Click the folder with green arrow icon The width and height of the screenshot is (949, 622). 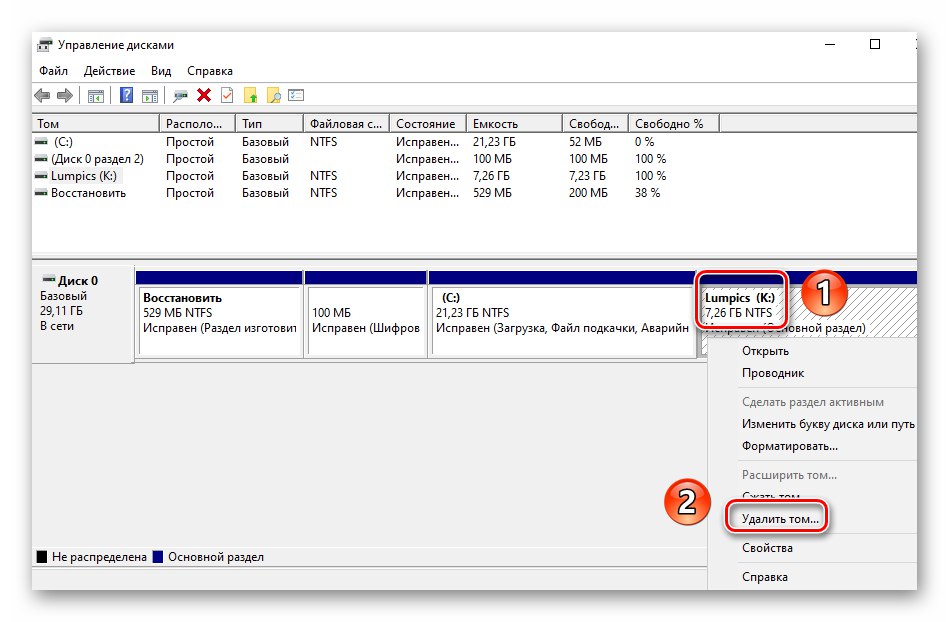(x=251, y=96)
